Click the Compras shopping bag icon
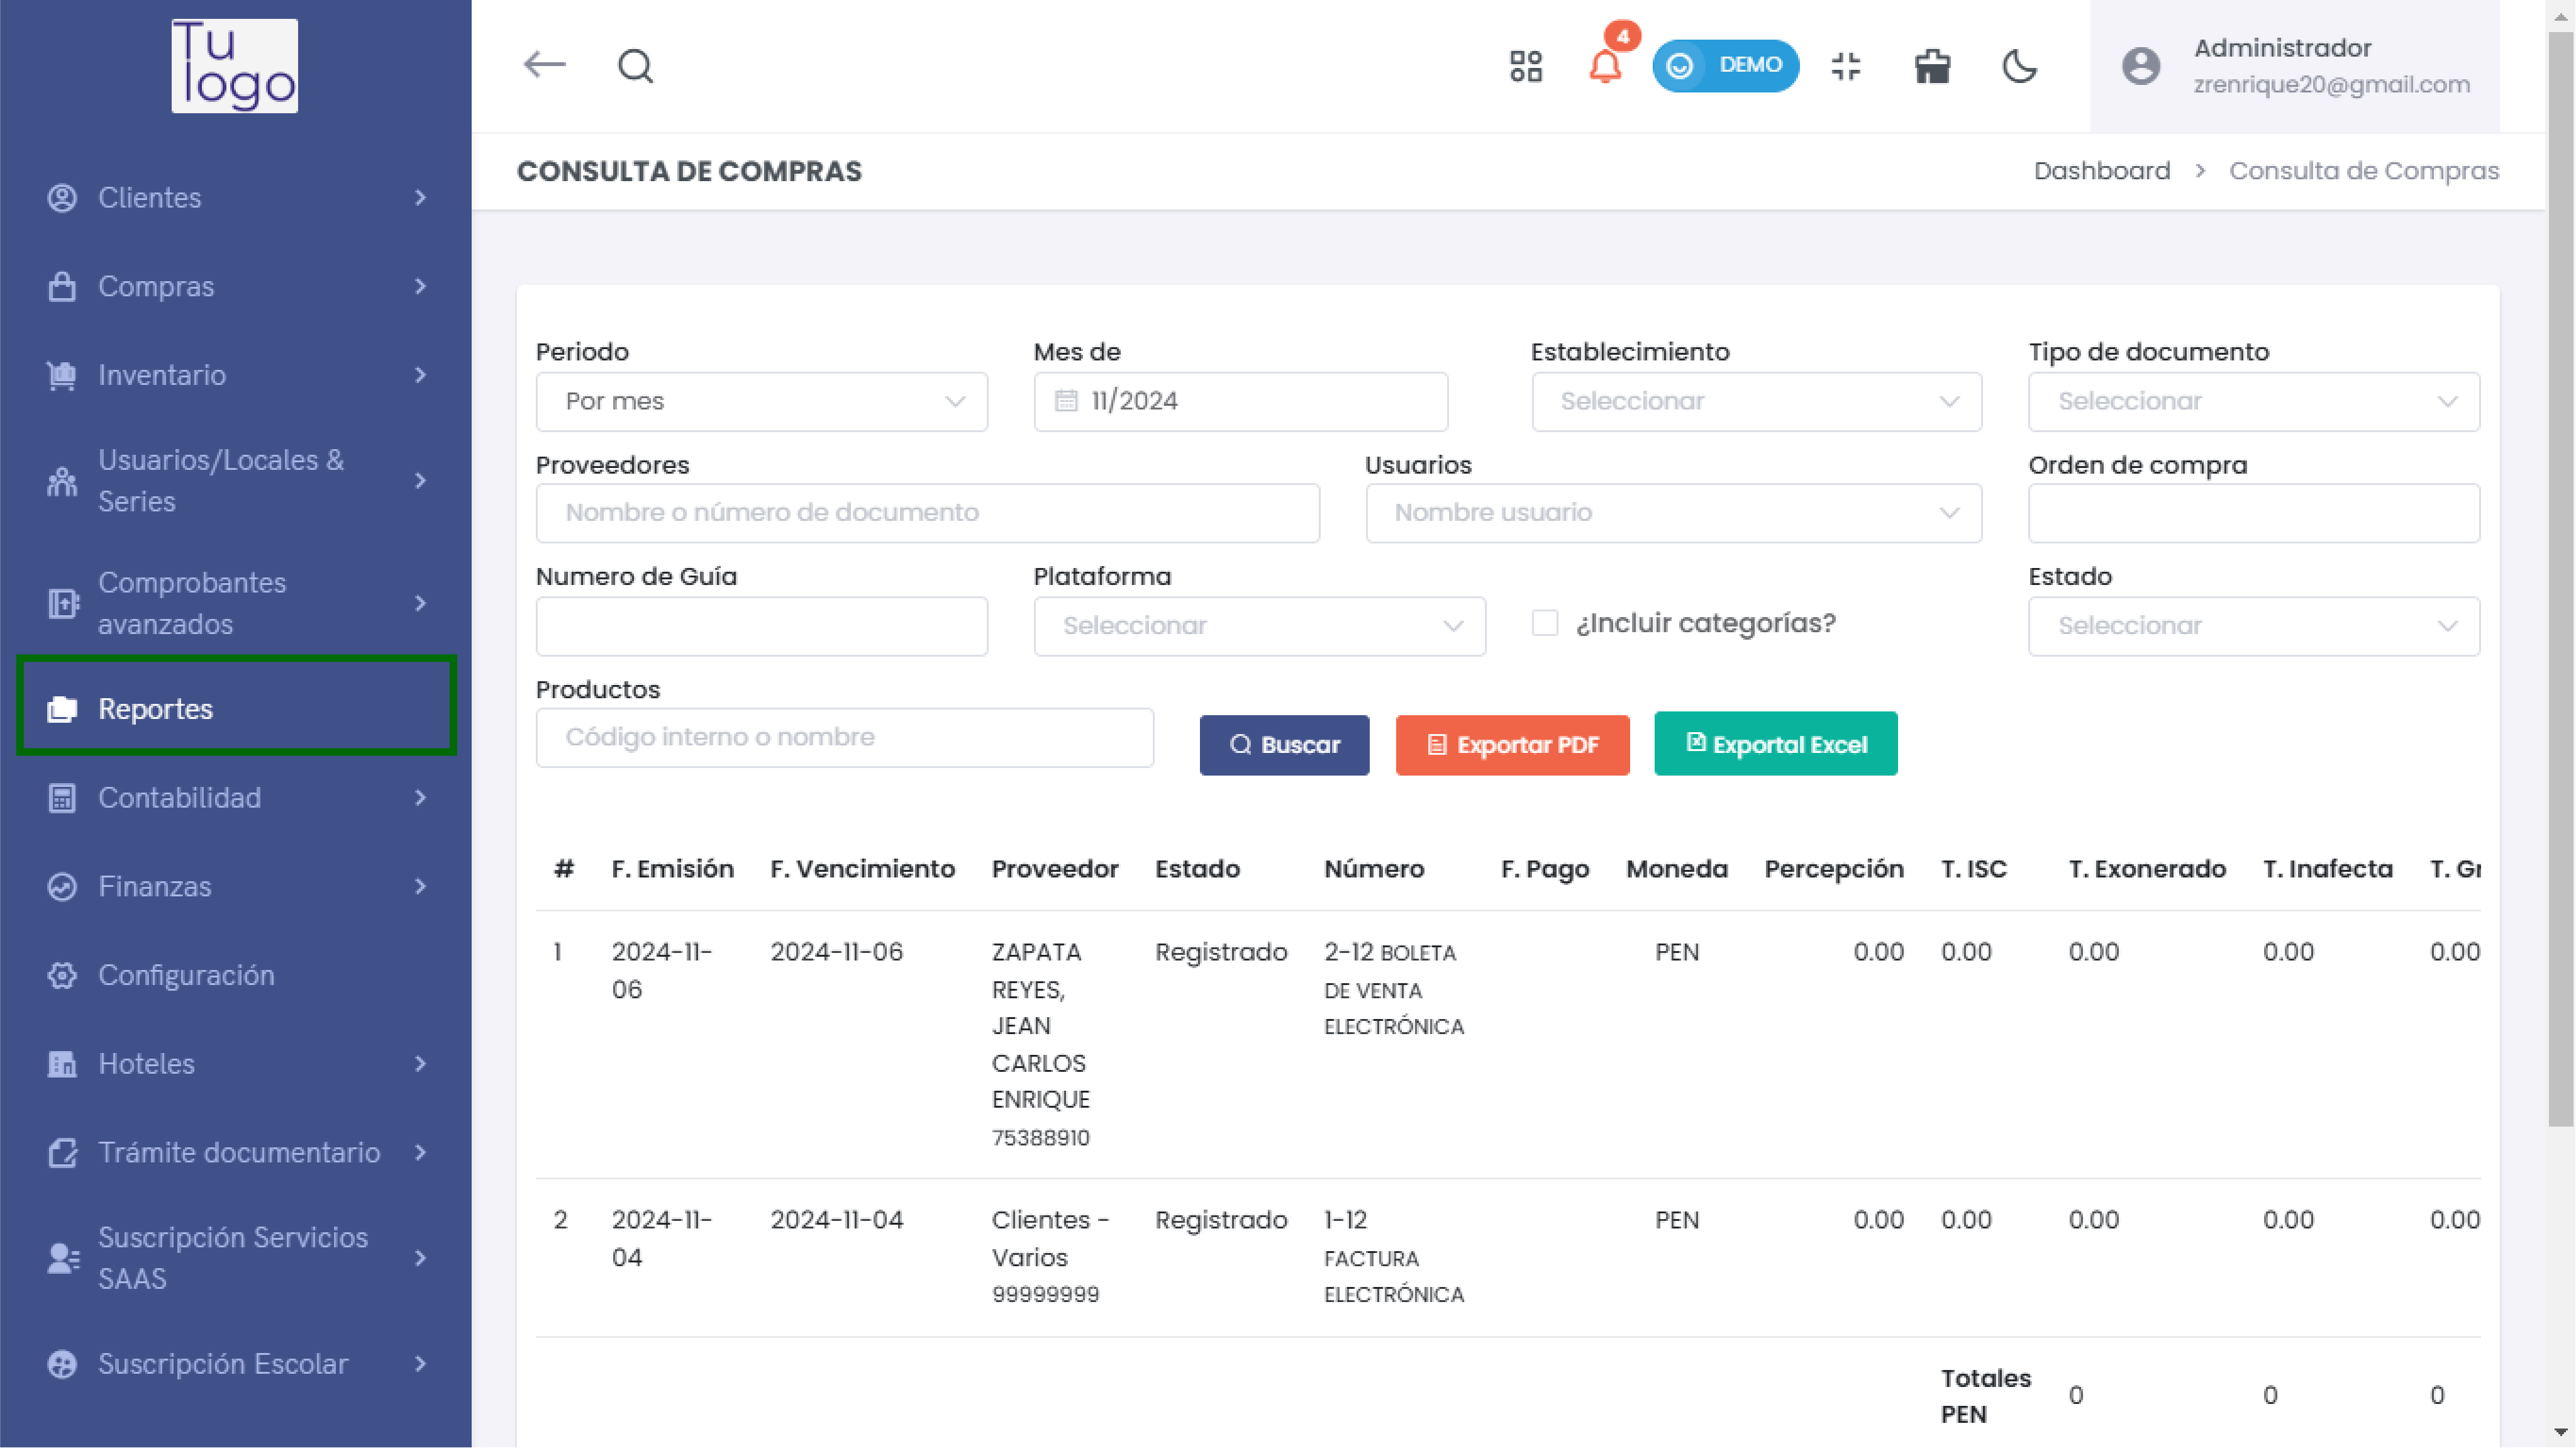Image resolution: width=2576 pixels, height=1448 pixels. click(62, 287)
